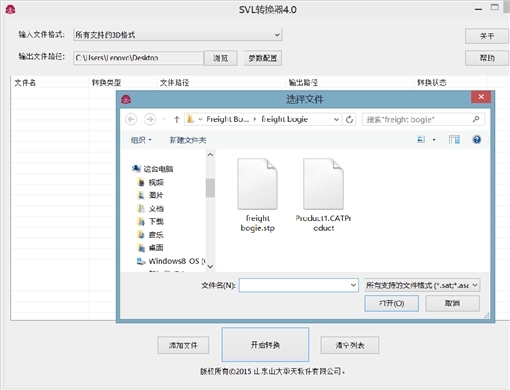This screenshot has height=390, width=510.
Task: Open the 桌面 folder
Action: click(151, 248)
